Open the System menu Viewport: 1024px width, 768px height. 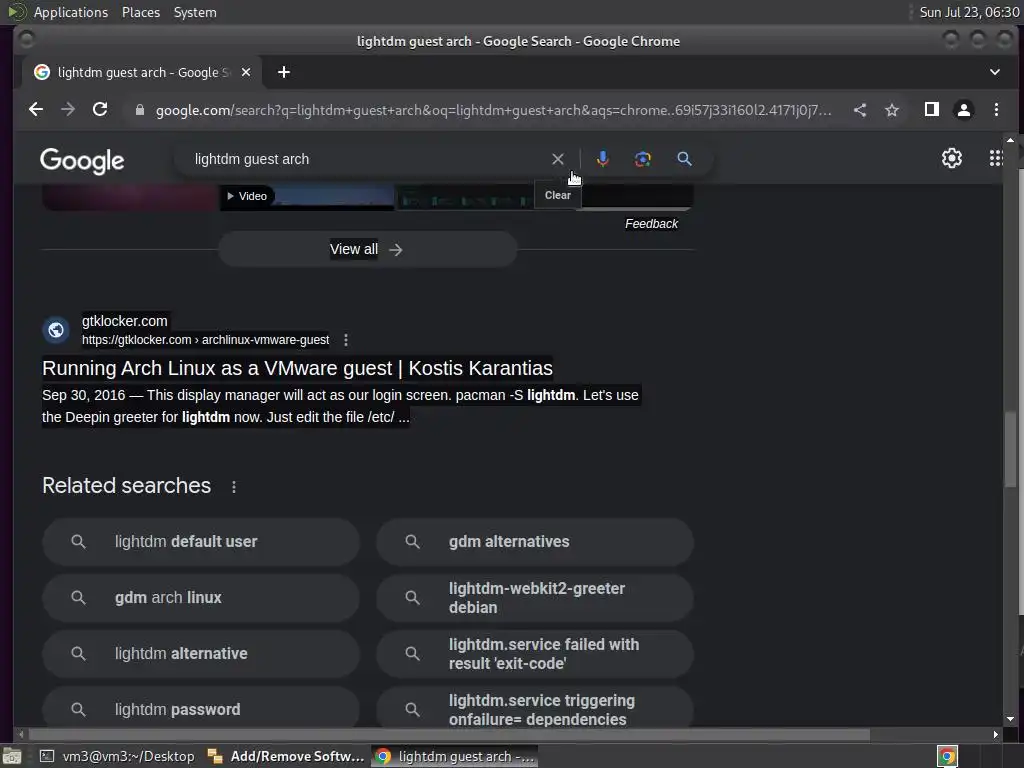195,12
